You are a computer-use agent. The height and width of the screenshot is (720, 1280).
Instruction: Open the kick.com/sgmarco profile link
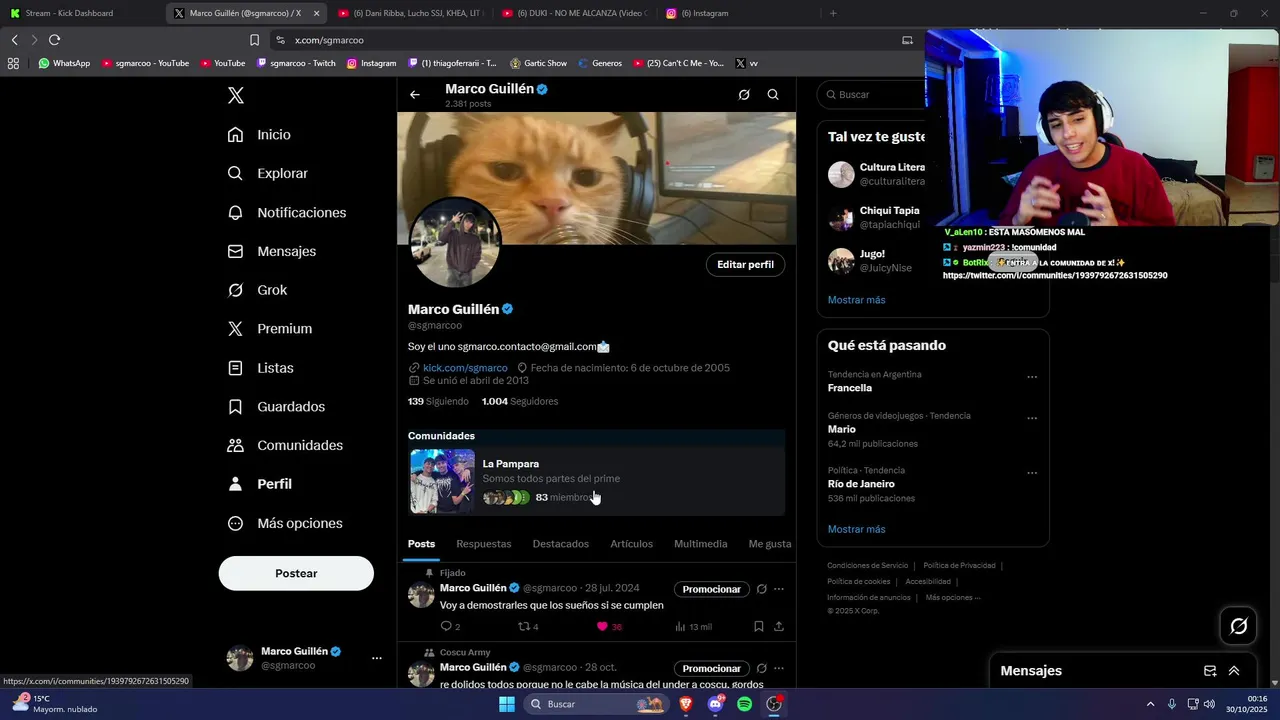click(x=465, y=368)
